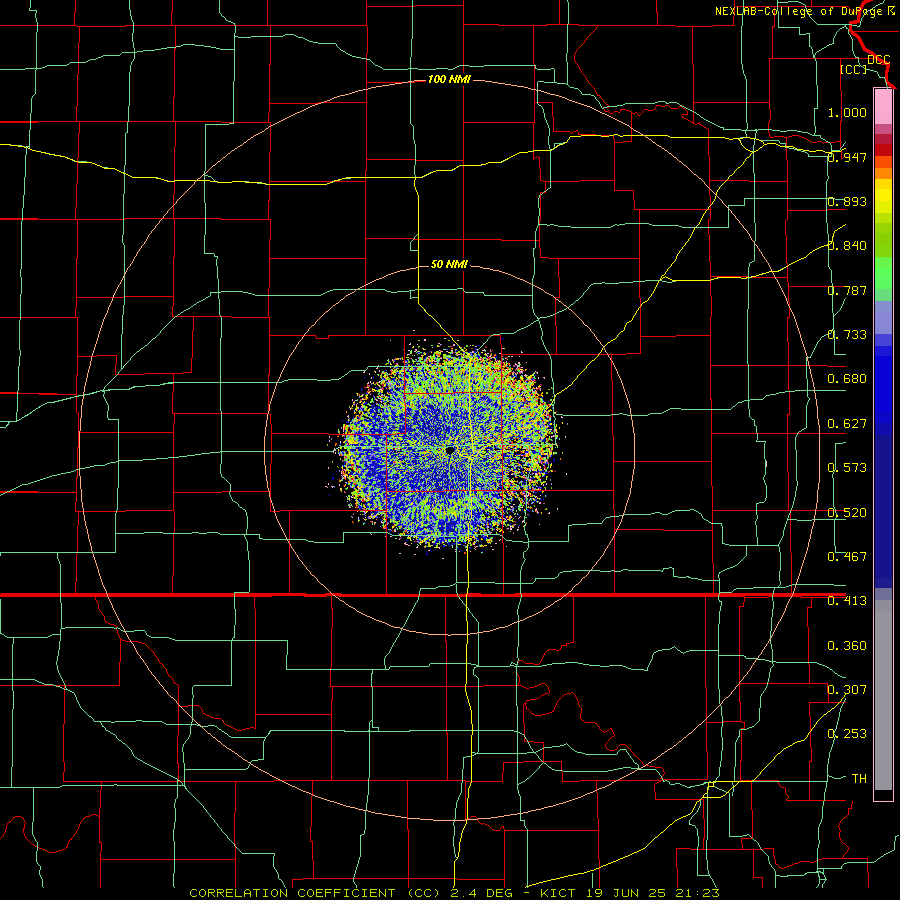Click the 0.893 legend value
The image size is (900, 900).
pos(847,201)
